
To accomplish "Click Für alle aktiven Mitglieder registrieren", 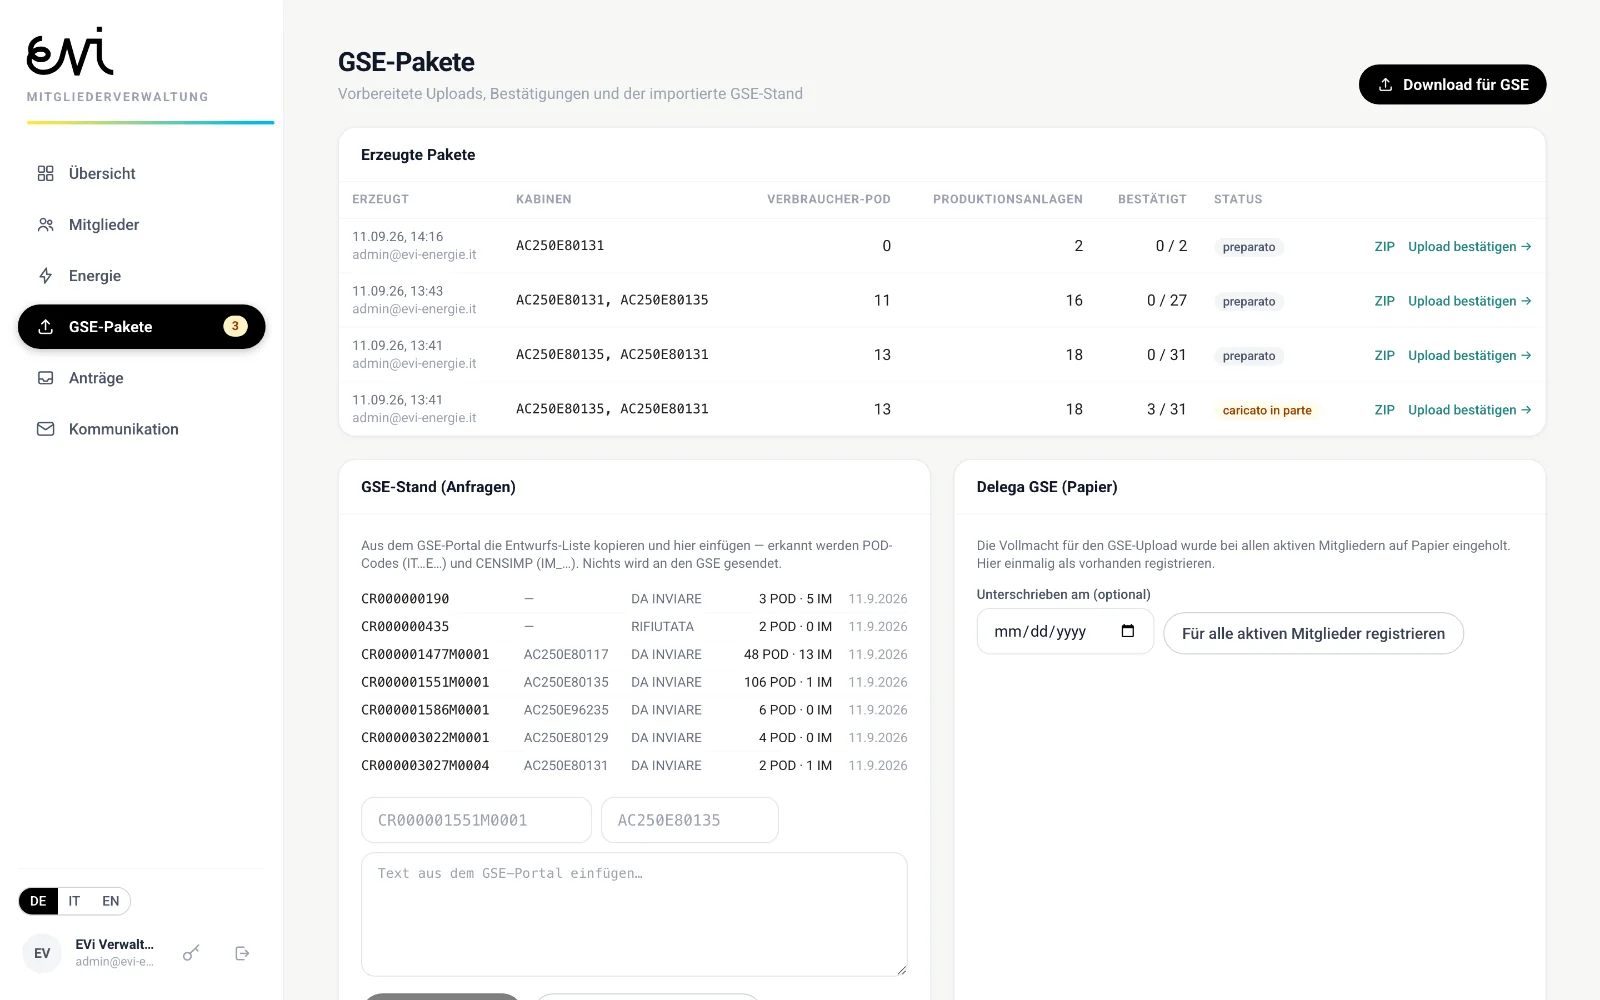I will coord(1313,633).
